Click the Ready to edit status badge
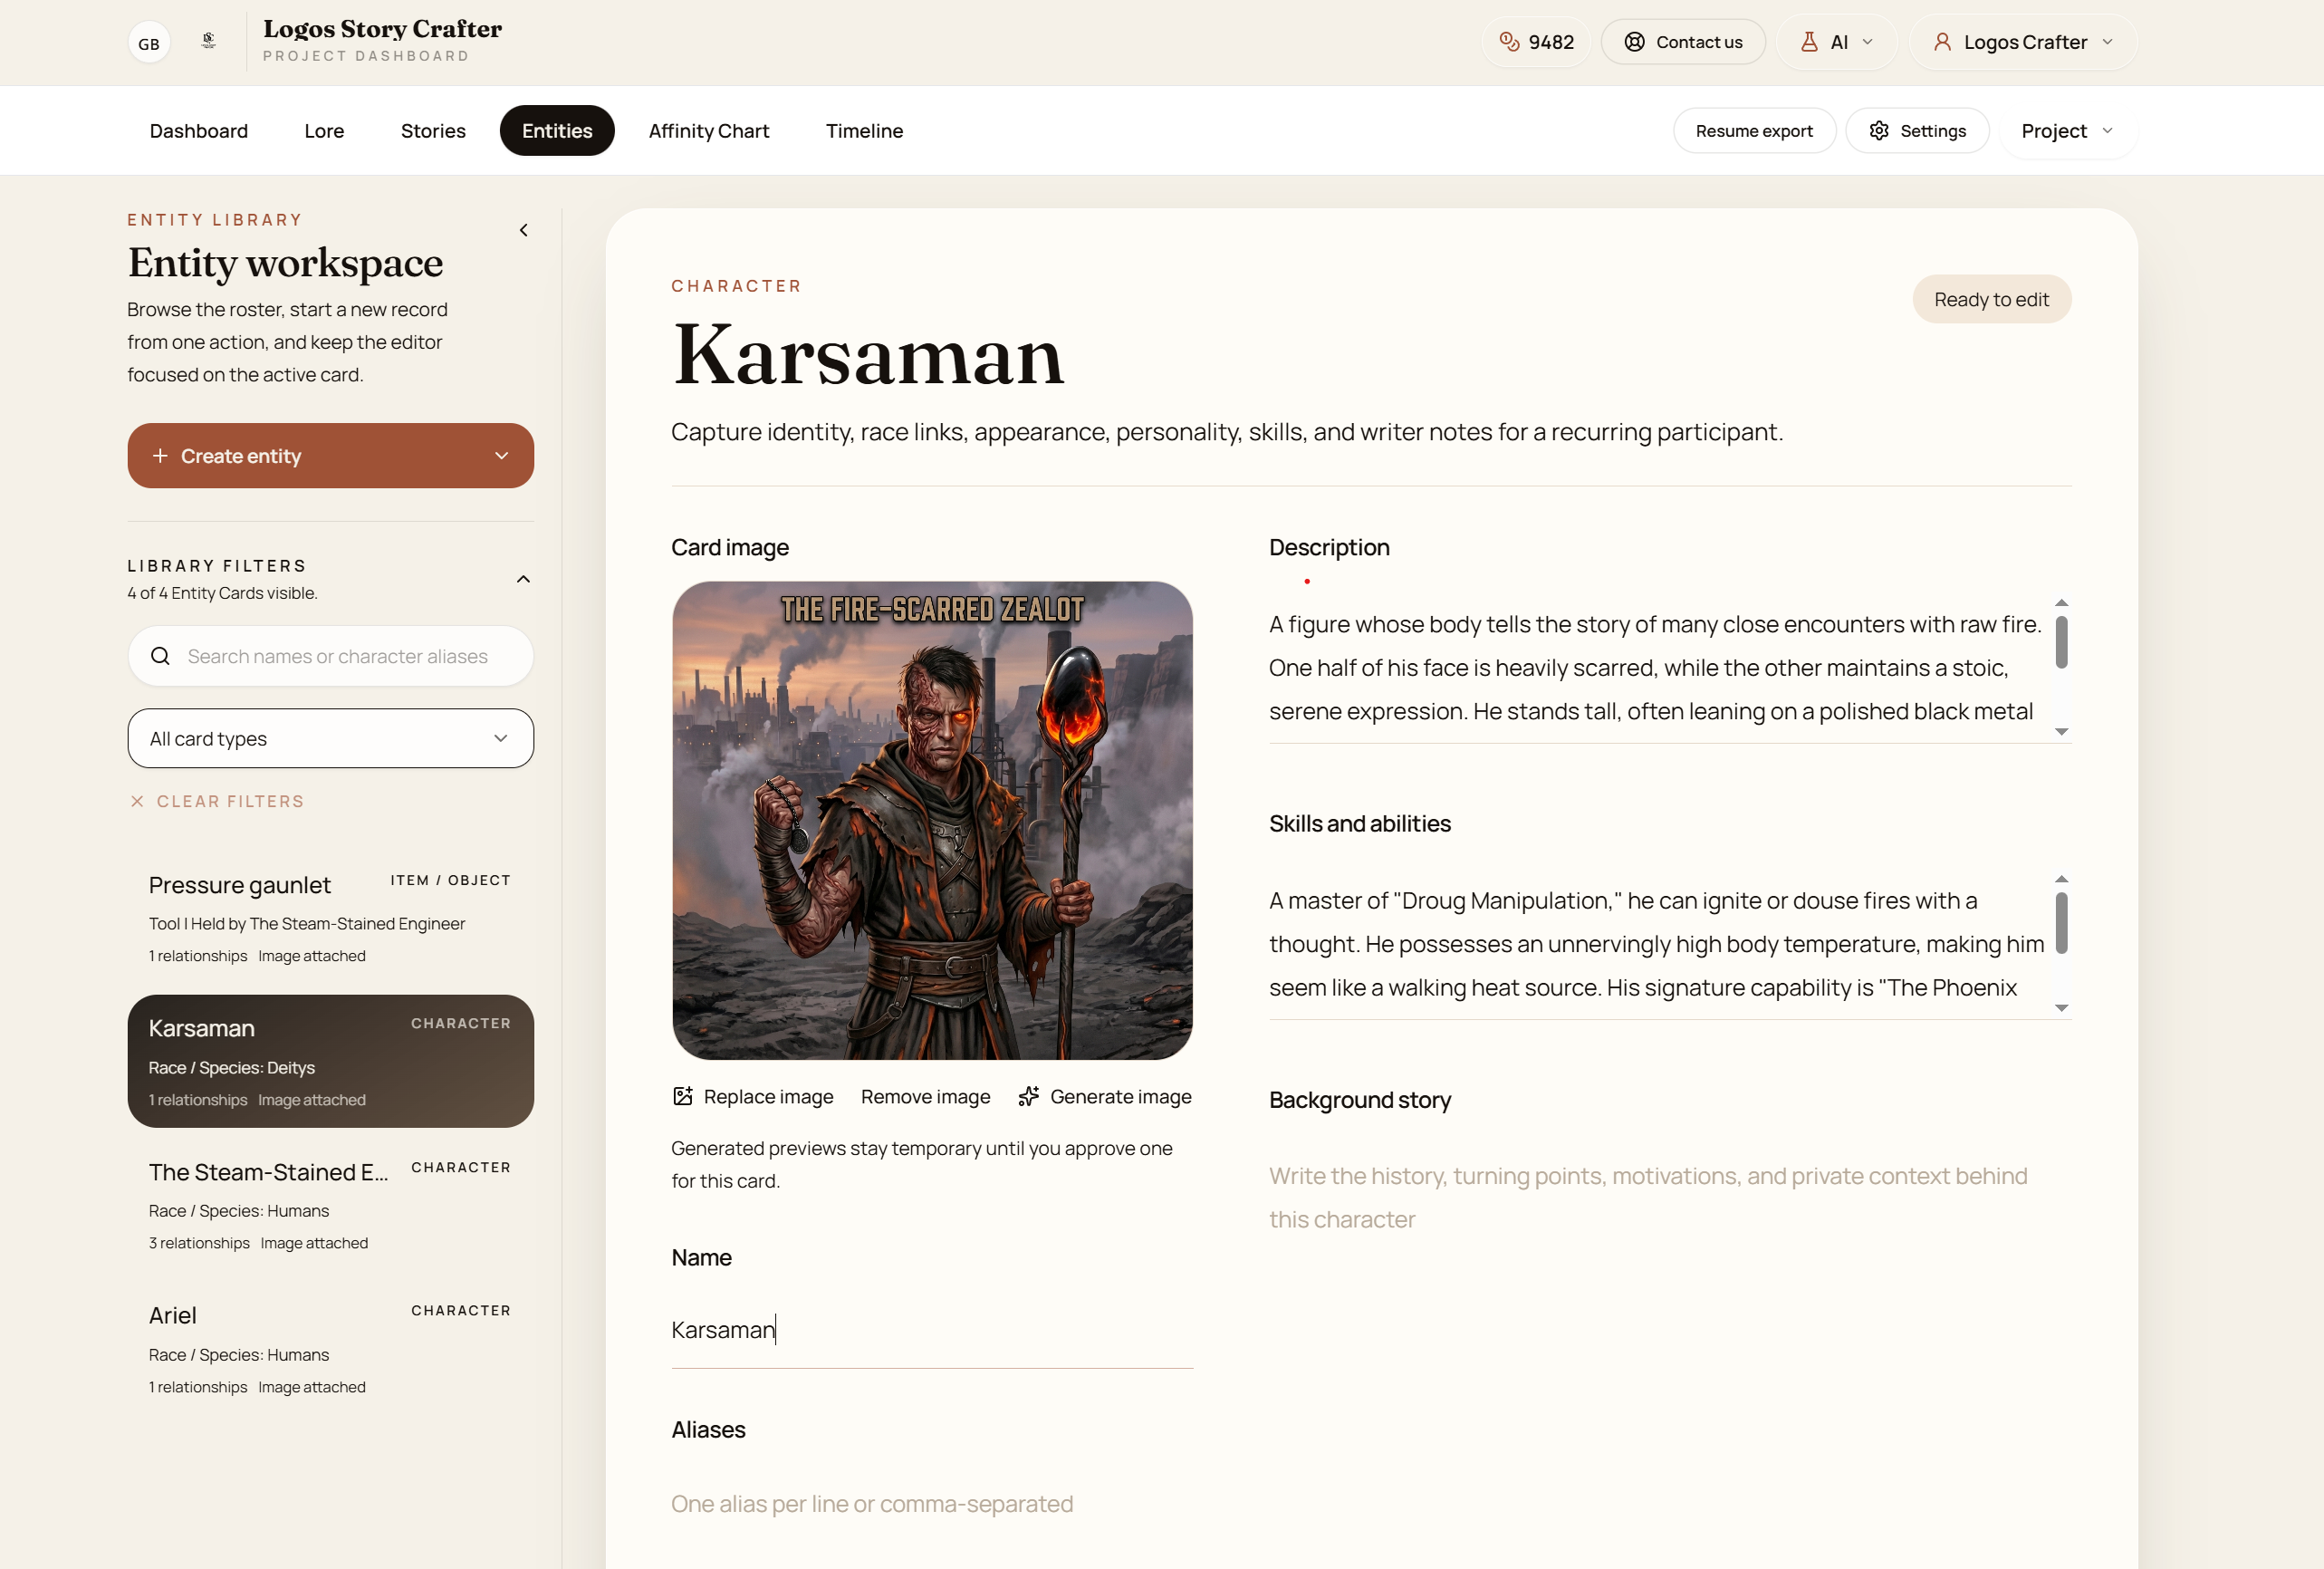Viewport: 2324px width, 1569px height. click(x=1991, y=300)
